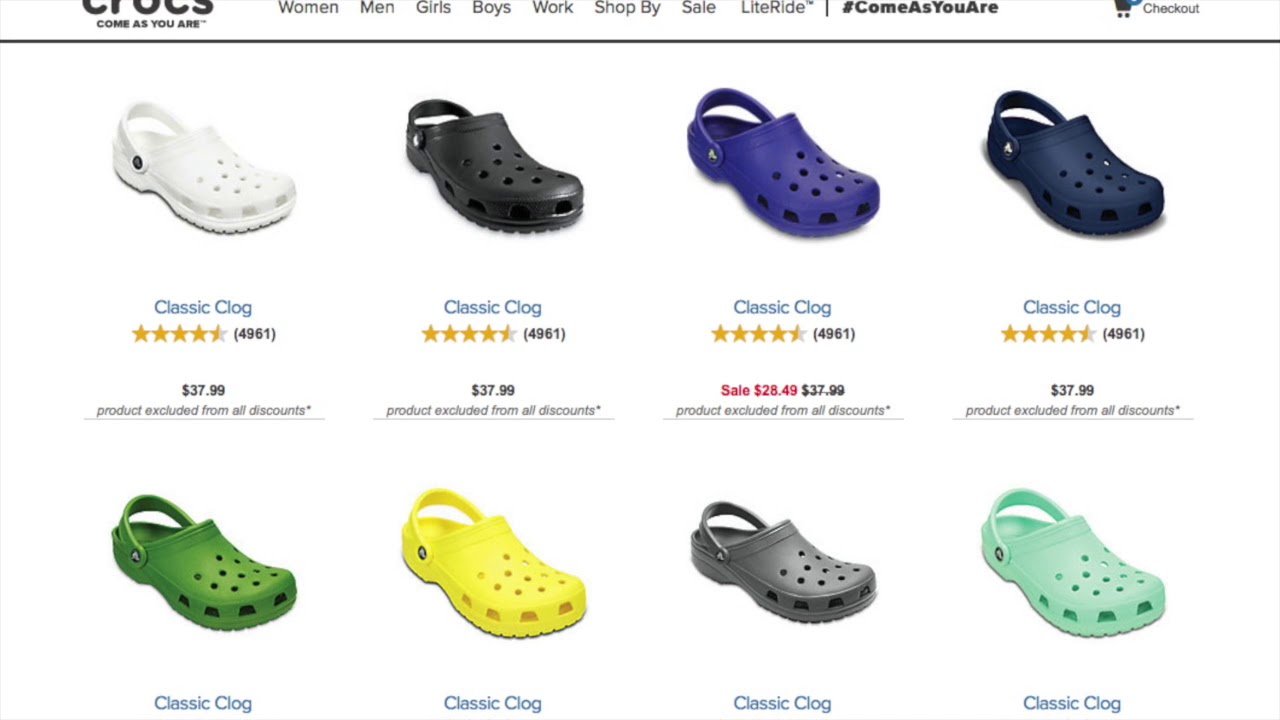Select the purple Classic Clog image
The height and width of the screenshot is (720, 1280).
[x=782, y=162]
